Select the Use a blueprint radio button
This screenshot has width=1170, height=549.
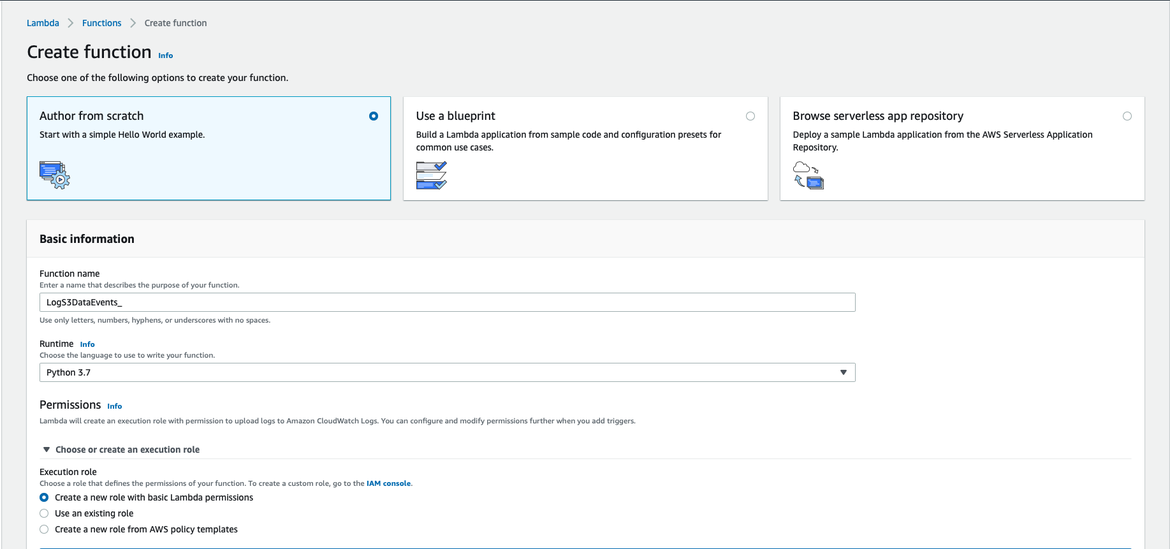750,116
